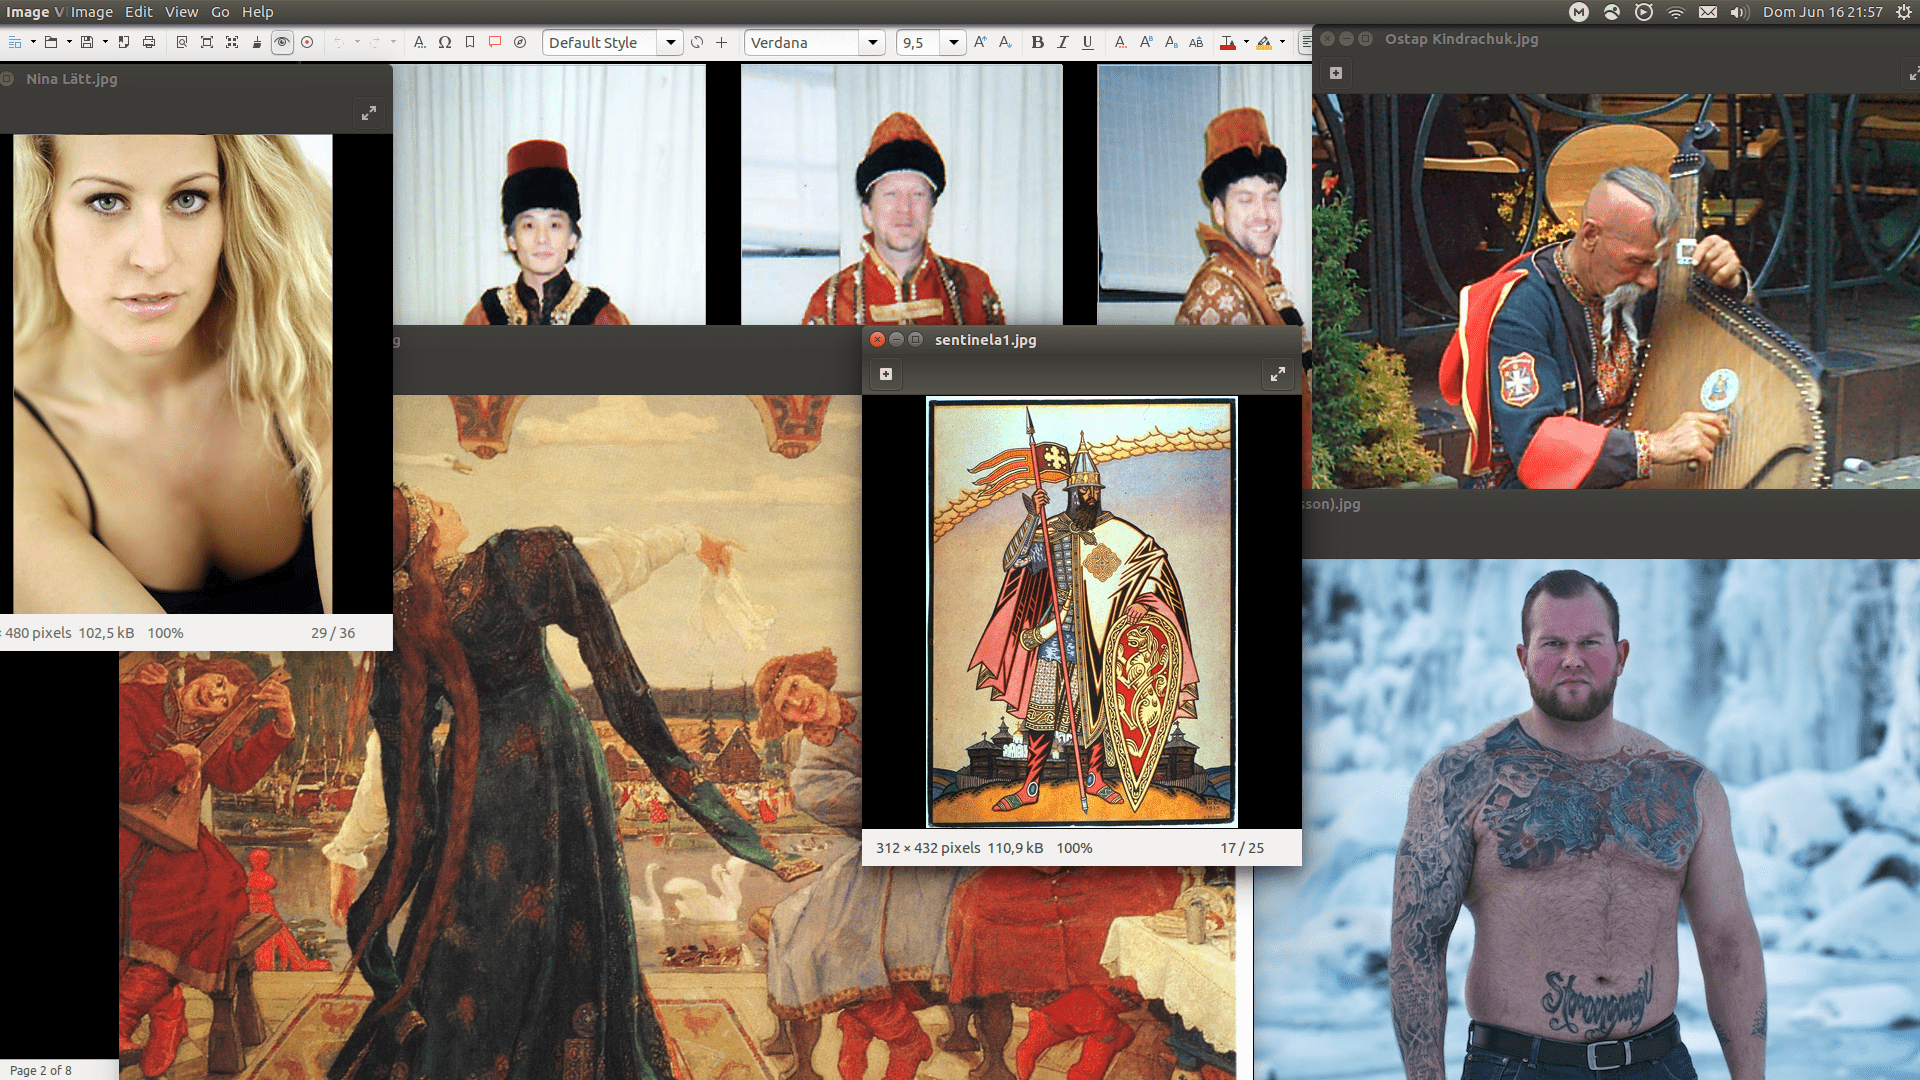Click the Save floppy disk icon
The height and width of the screenshot is (1080, 1920).
pos(87,43)
